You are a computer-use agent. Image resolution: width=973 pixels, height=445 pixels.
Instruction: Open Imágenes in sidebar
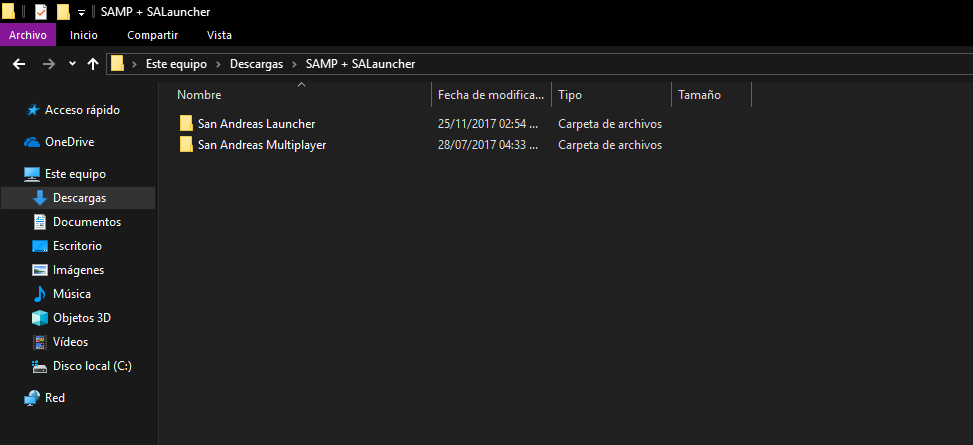click(x=79, y=271)
